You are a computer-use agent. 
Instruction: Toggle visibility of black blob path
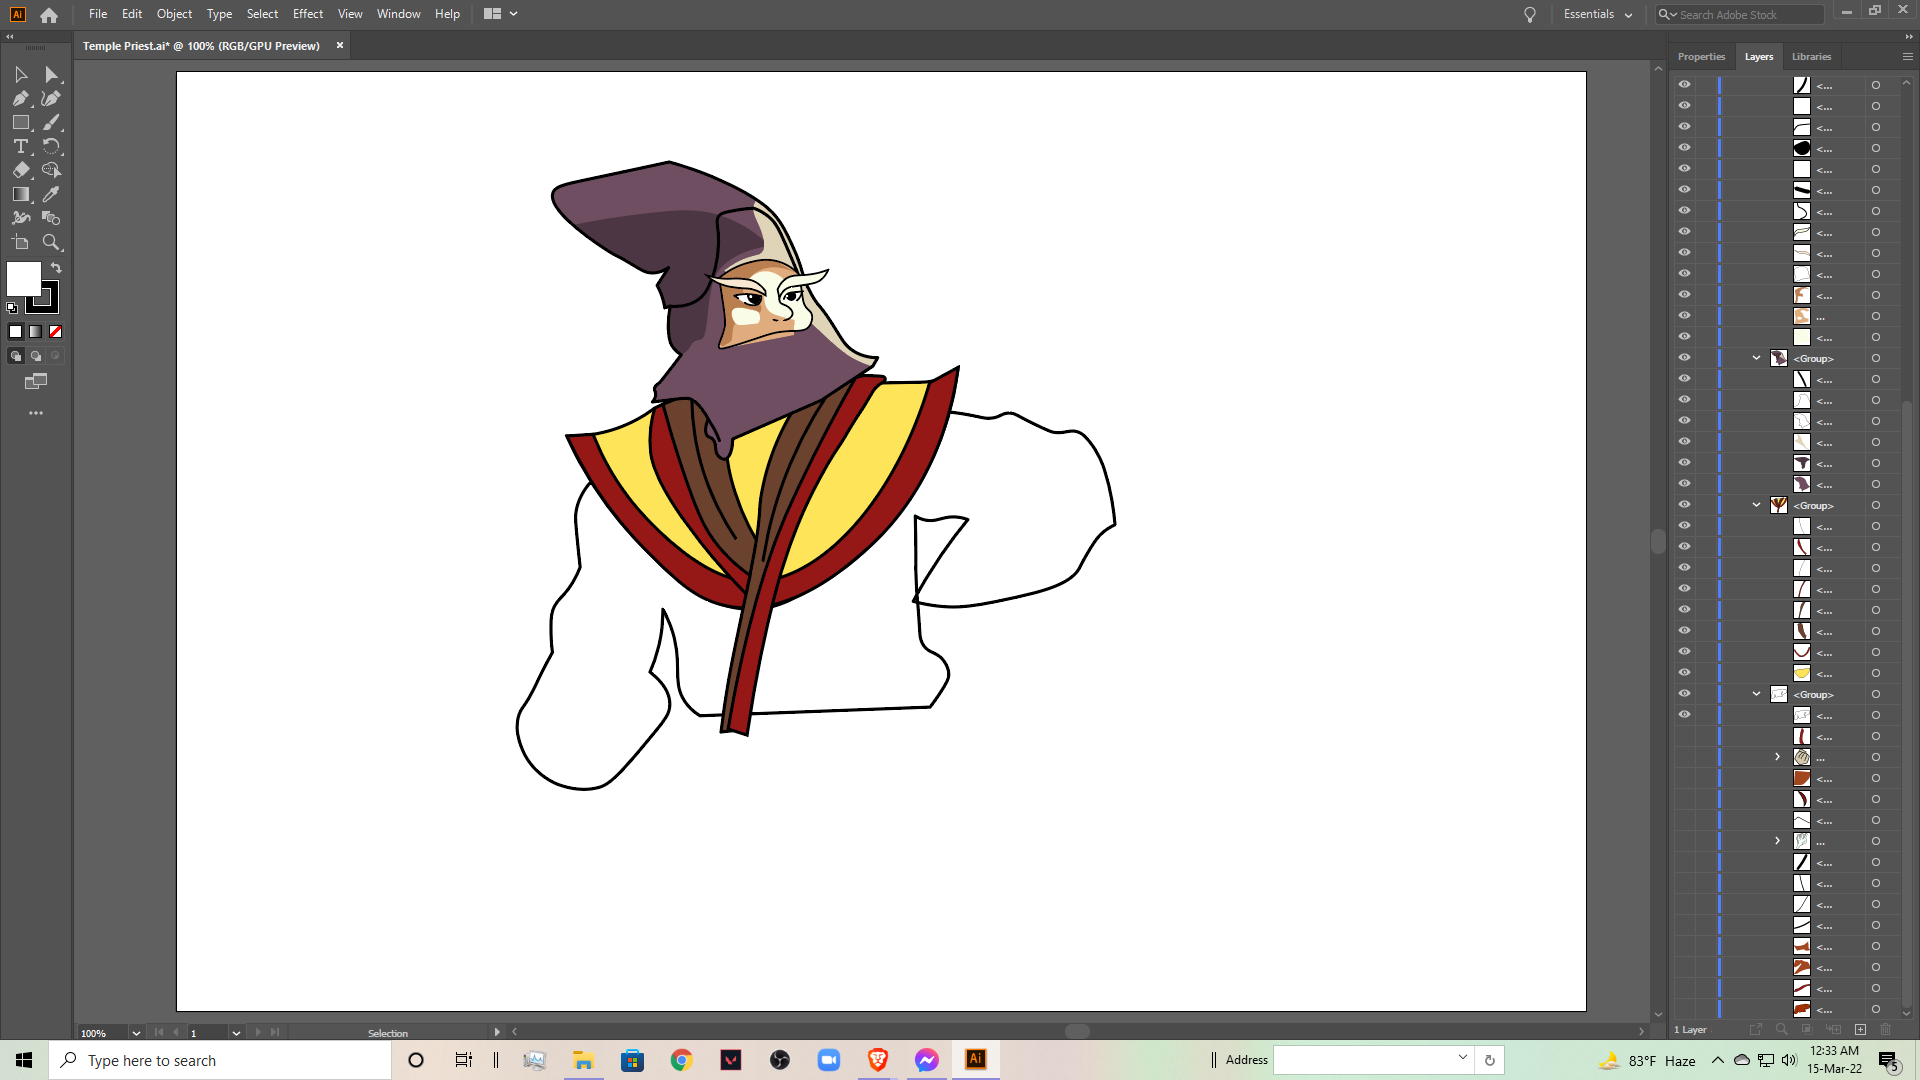tap(1684, 148)
